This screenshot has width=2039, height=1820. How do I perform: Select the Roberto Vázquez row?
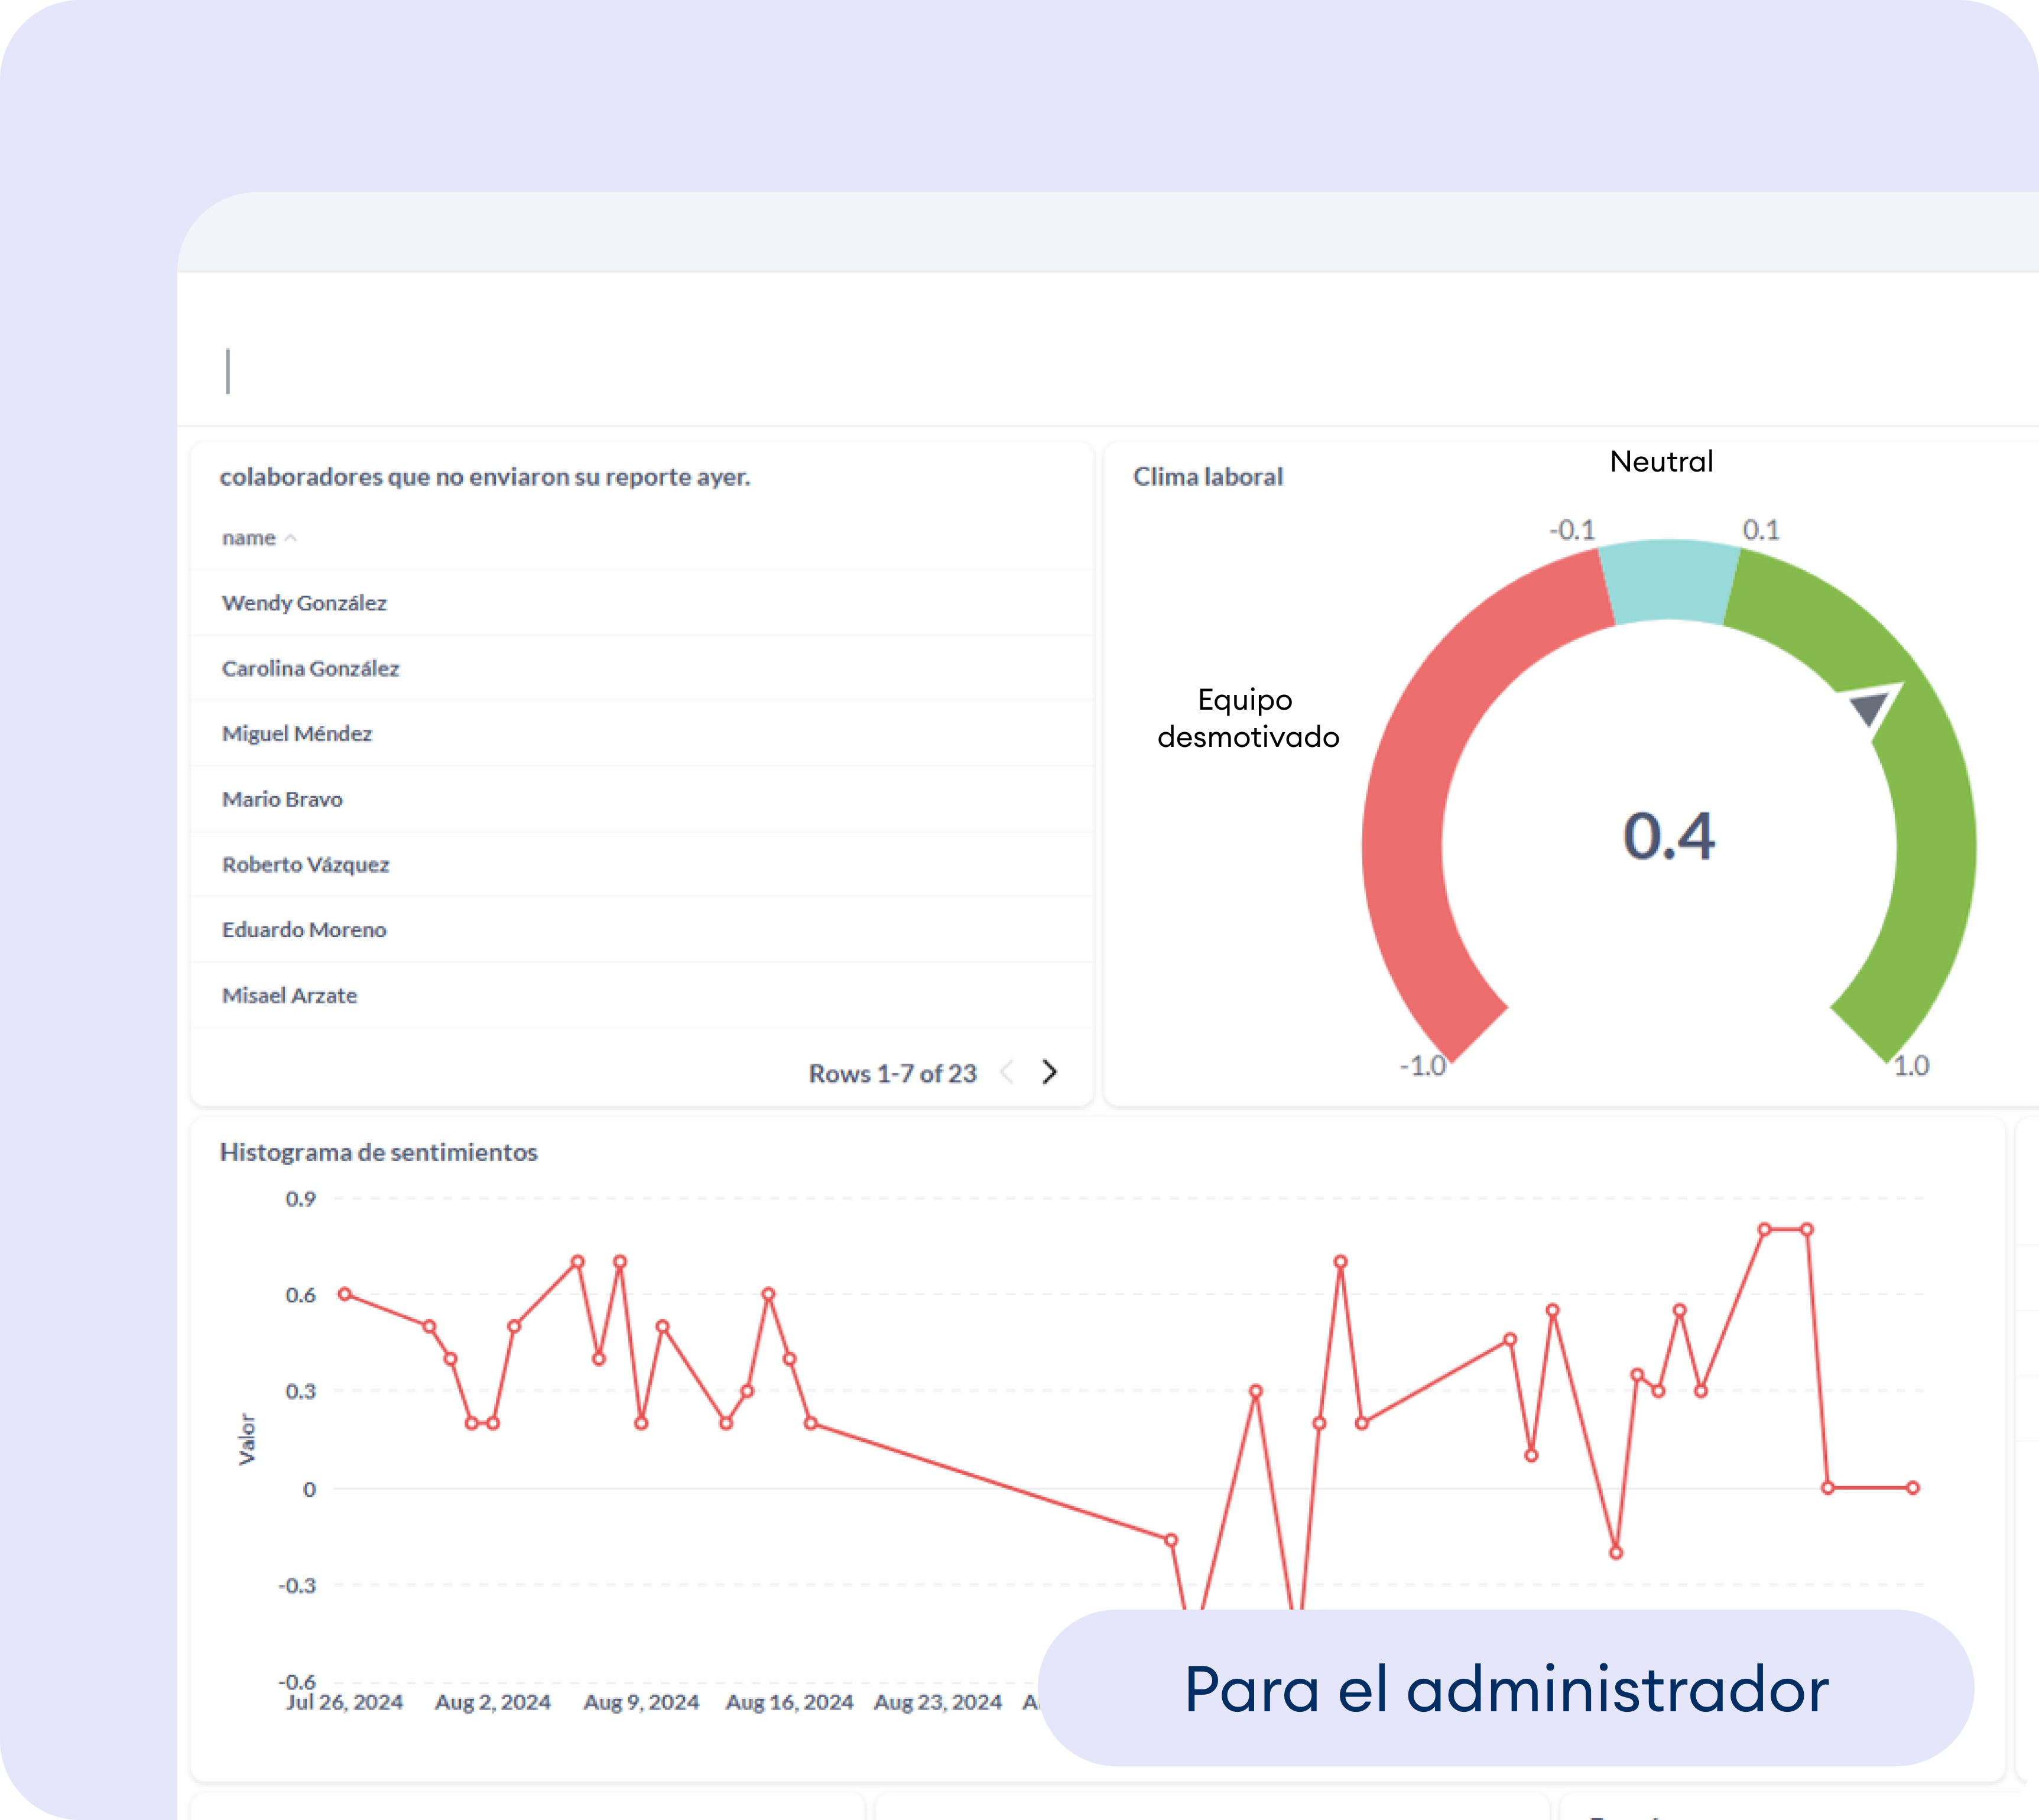(x=642, y=865)
